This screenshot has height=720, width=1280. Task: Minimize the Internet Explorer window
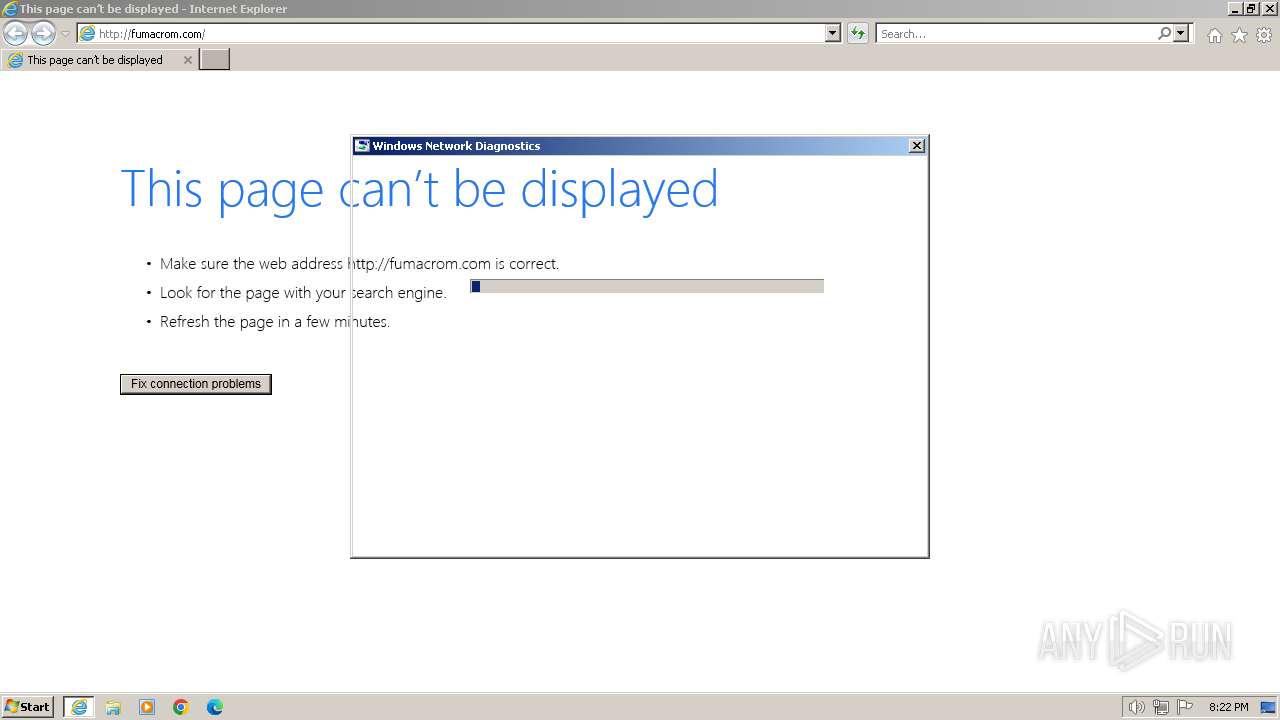tap(1236, 8)
